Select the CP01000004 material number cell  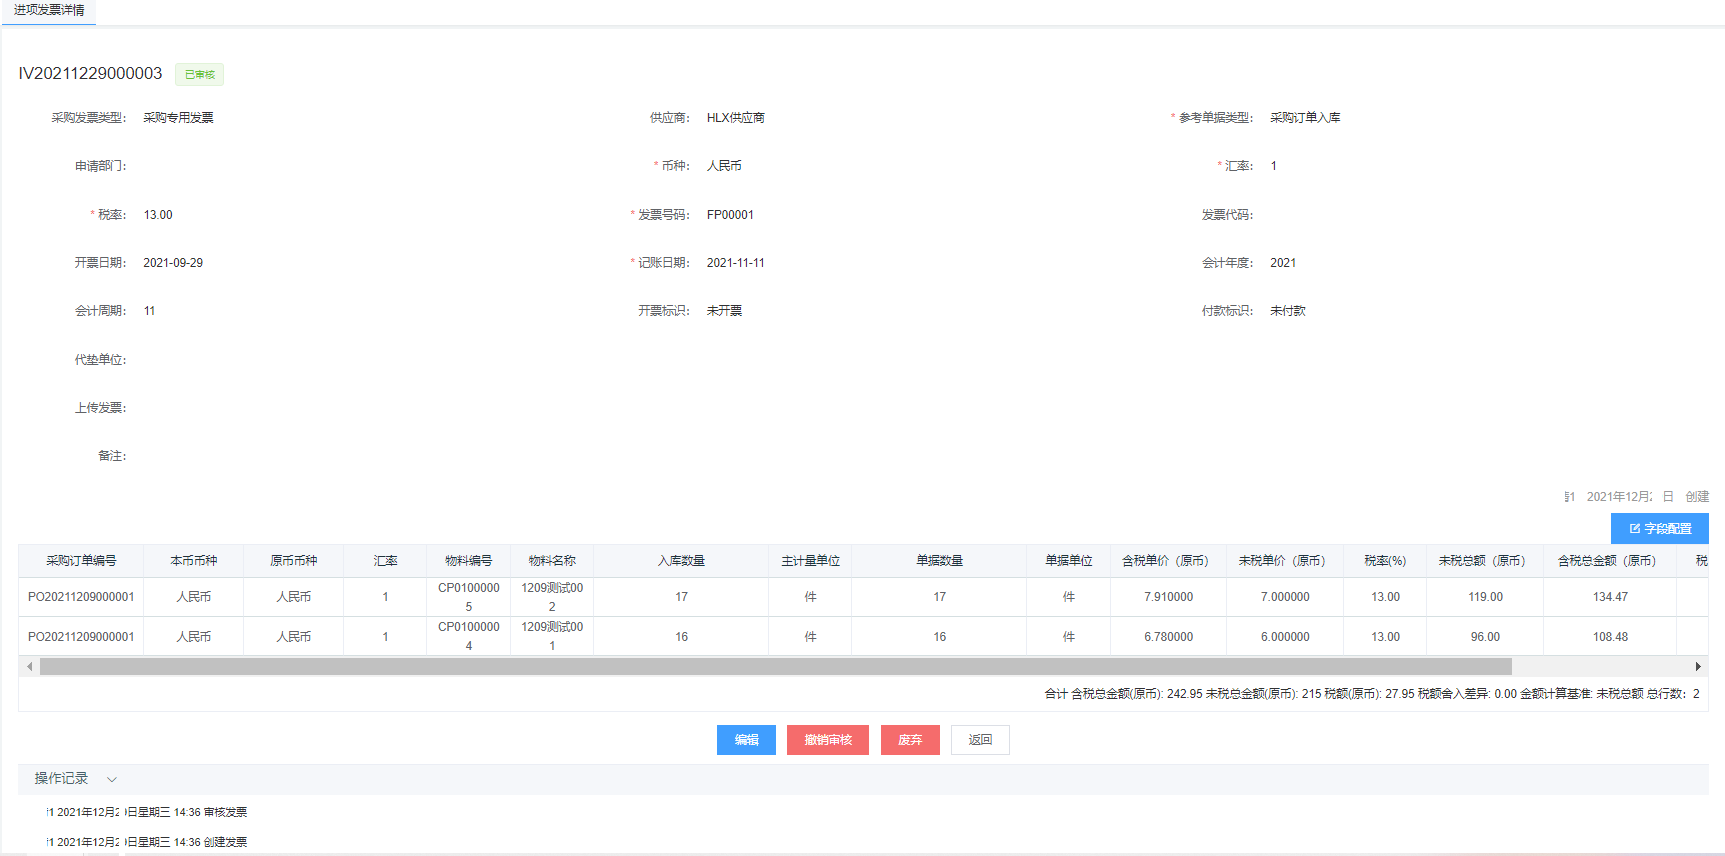[468, 636]
